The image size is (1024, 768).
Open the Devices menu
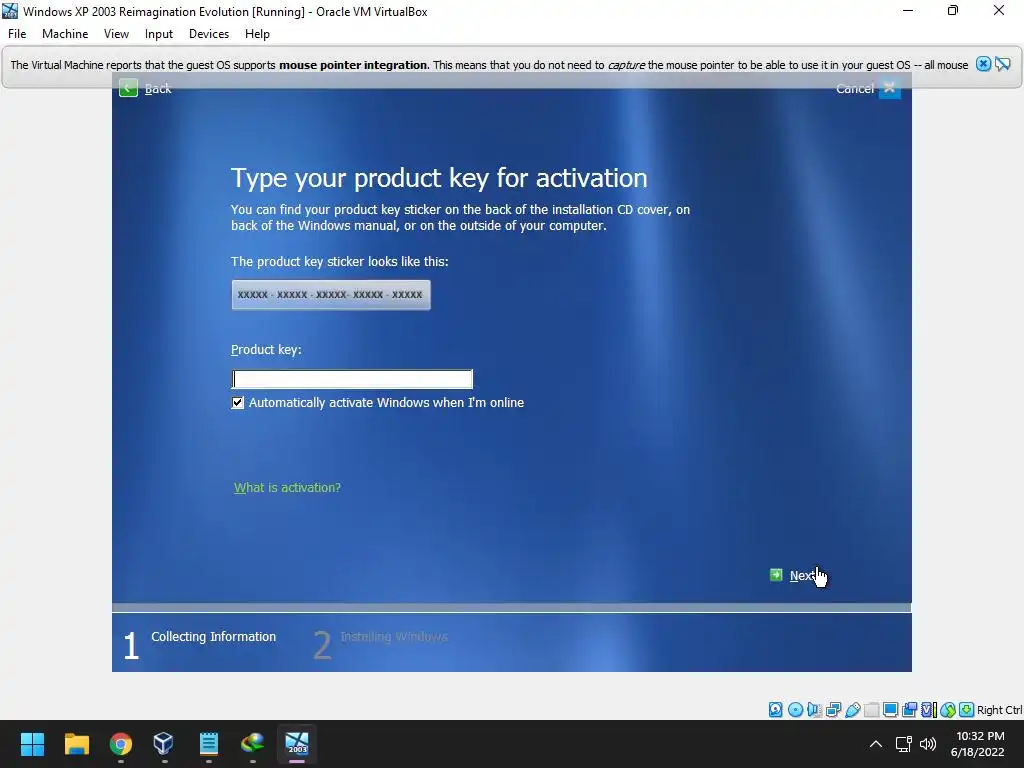pos(209,34)
